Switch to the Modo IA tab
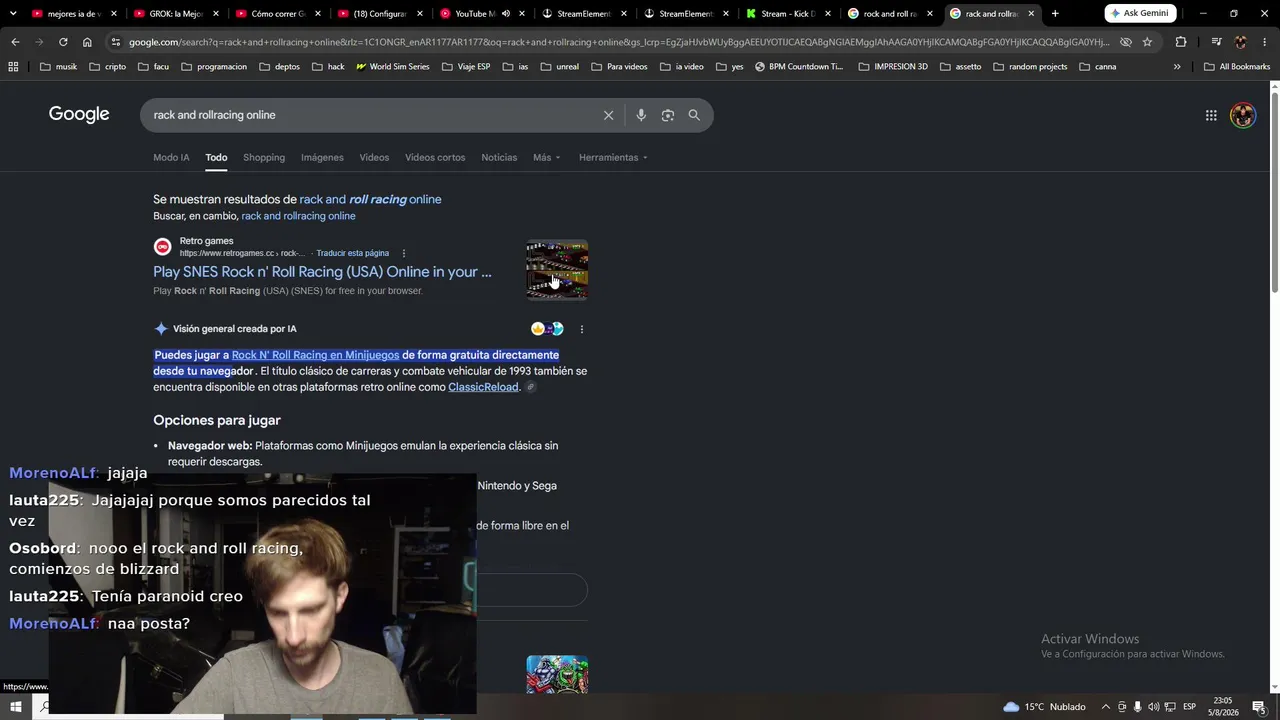 [171, 157]
